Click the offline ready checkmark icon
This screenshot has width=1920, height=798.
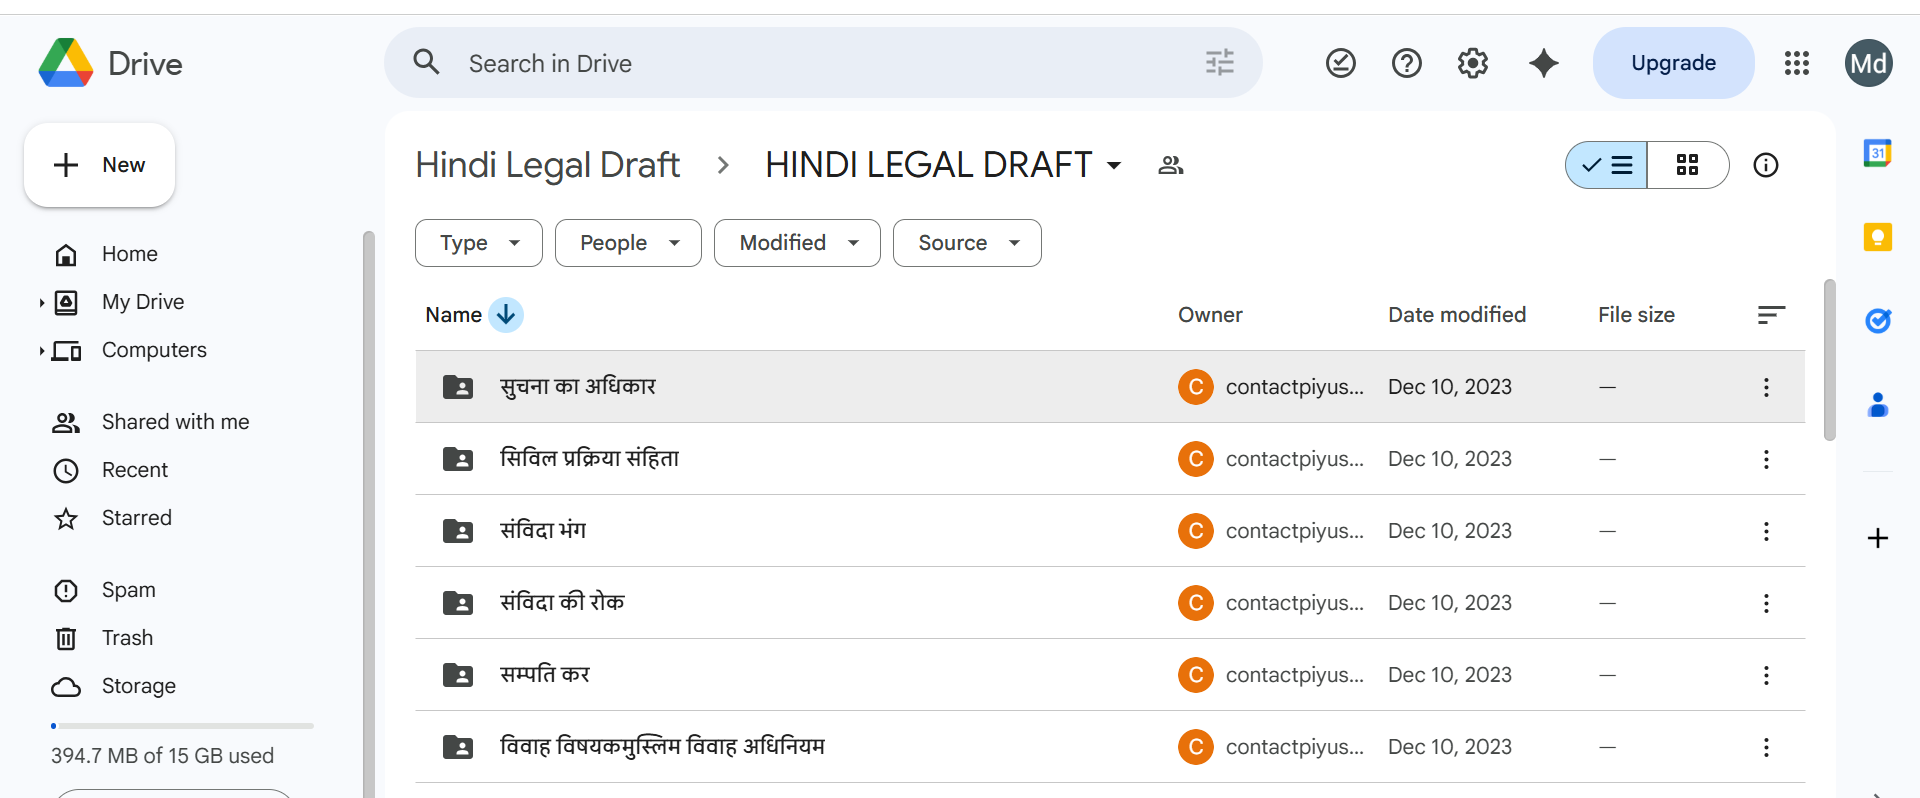click(x=1340, y=63)
